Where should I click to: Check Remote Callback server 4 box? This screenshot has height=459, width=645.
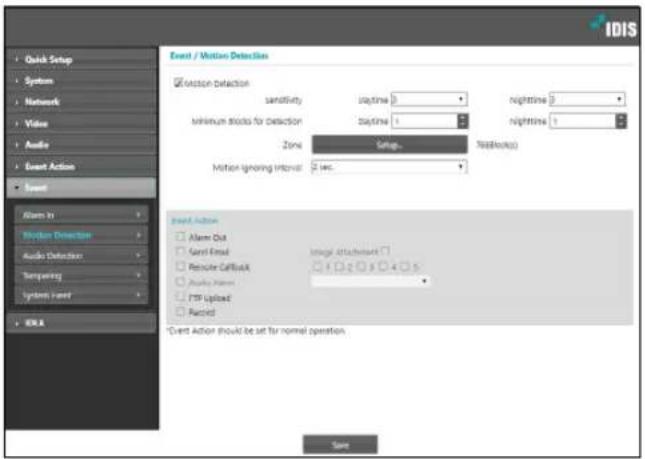(x=383, y=267)
